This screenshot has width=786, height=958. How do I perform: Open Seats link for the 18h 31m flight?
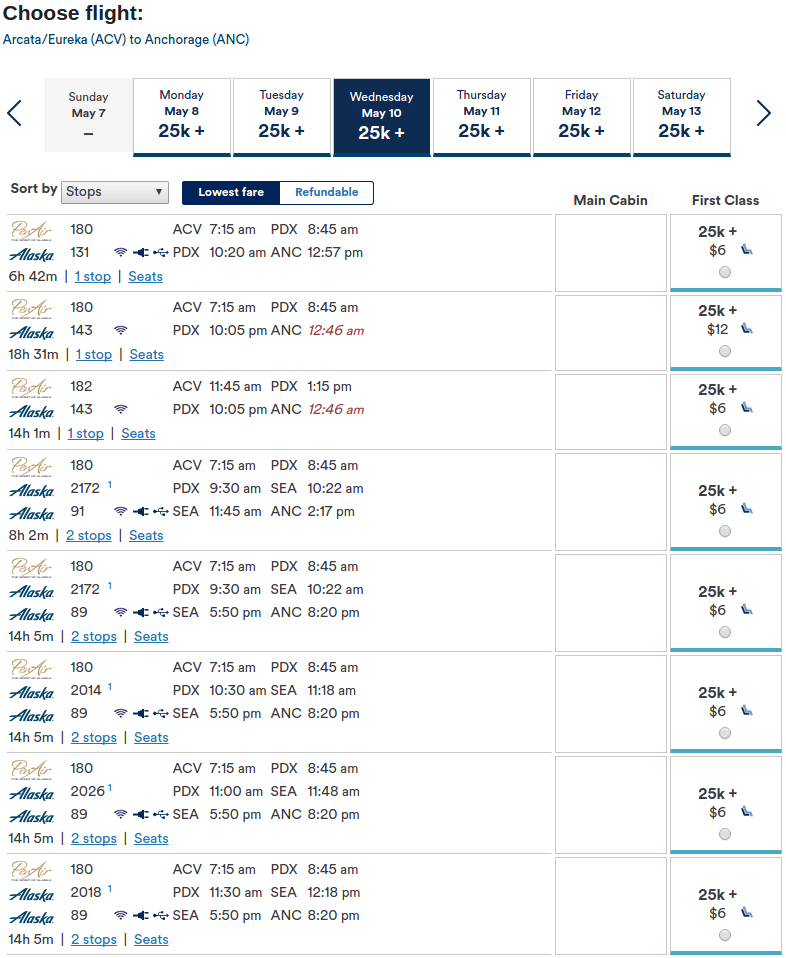point(147,354)
